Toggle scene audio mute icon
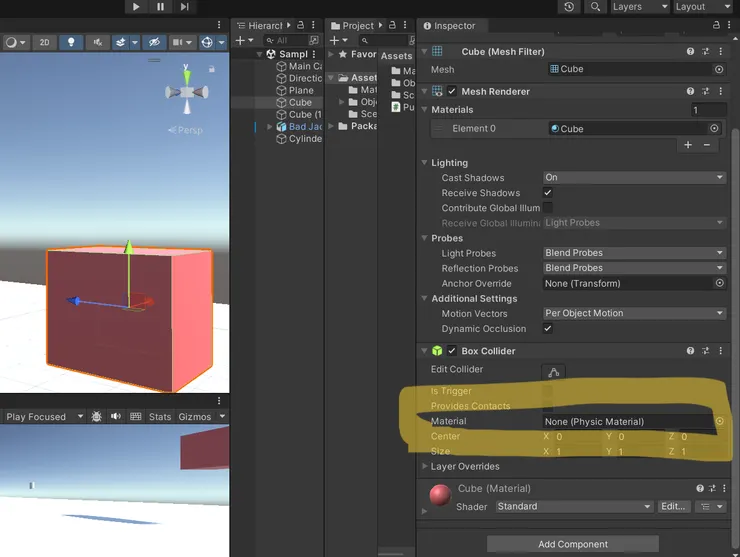The height and width of the screenshot is (557, 740). 97,42
